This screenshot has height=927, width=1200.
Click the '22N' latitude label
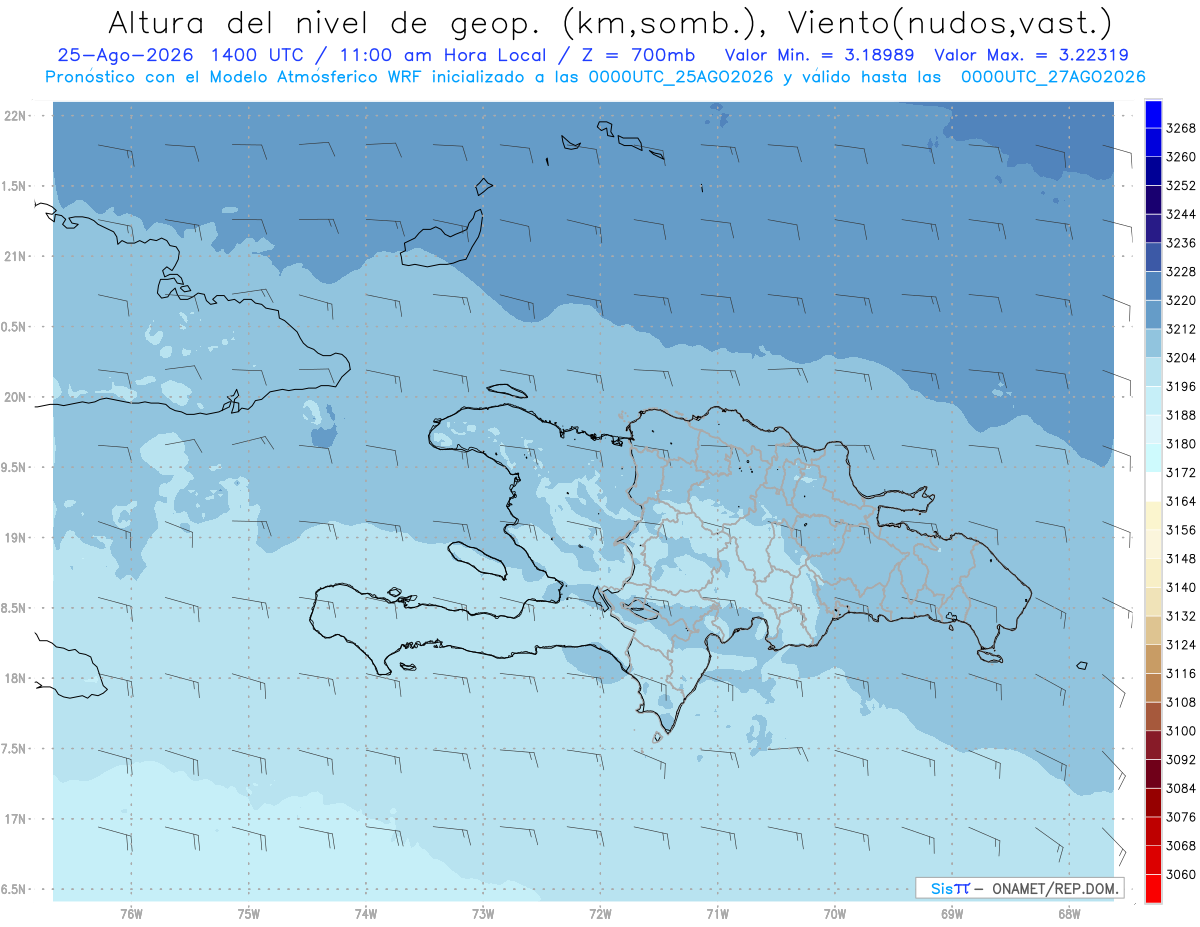[x=17, y=116]
